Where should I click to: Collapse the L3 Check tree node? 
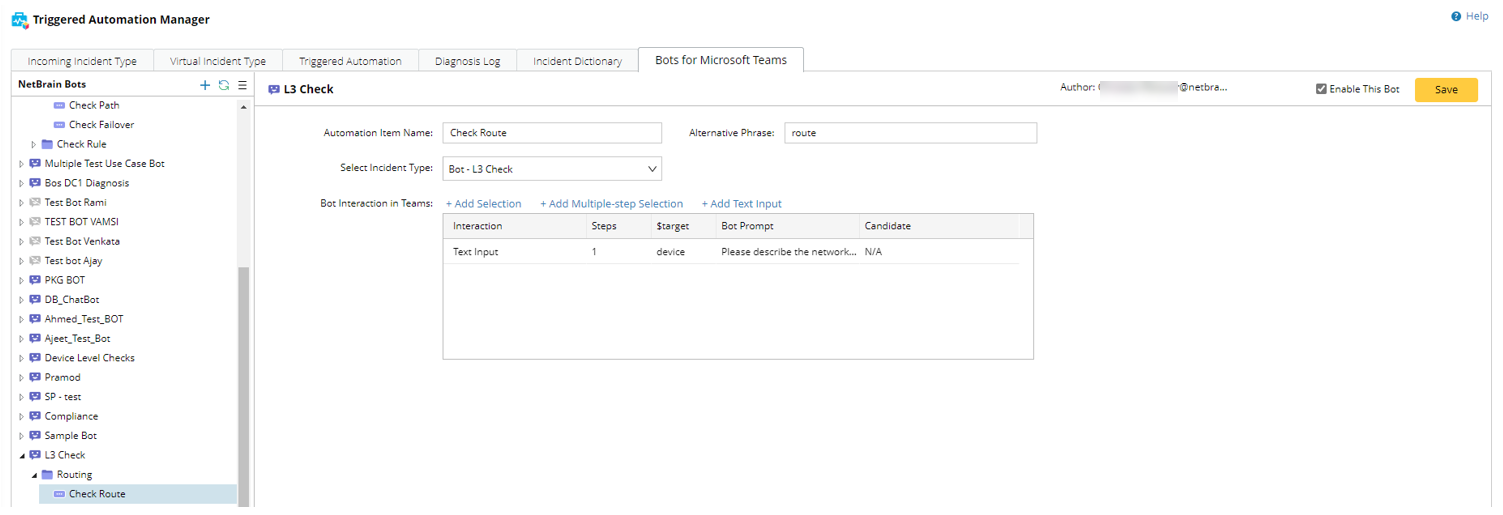tap(22, 455)
